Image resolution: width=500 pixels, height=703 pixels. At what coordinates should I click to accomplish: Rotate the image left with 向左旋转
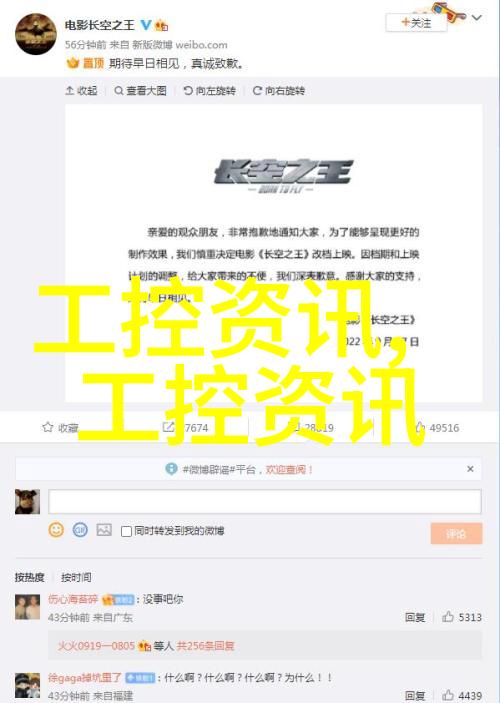tap(209, 91)
